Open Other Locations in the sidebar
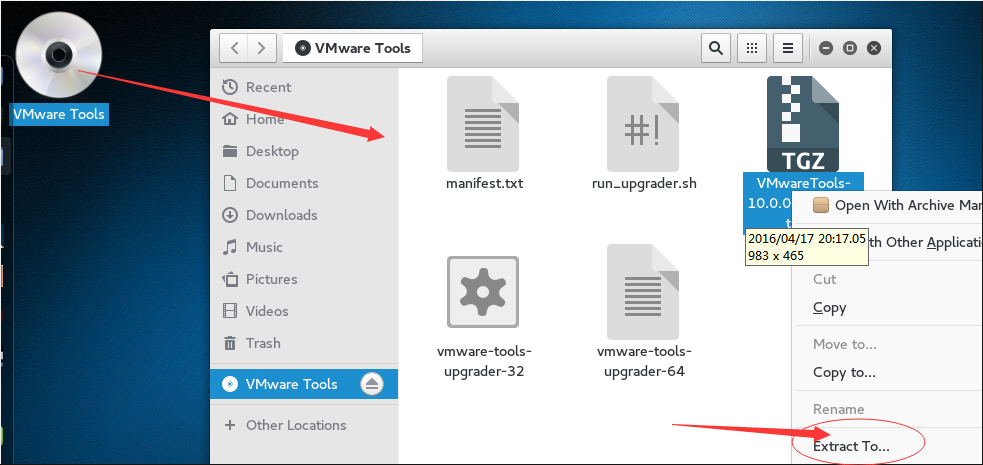This screenshot has width=983, height=465. tap(304, 425)
